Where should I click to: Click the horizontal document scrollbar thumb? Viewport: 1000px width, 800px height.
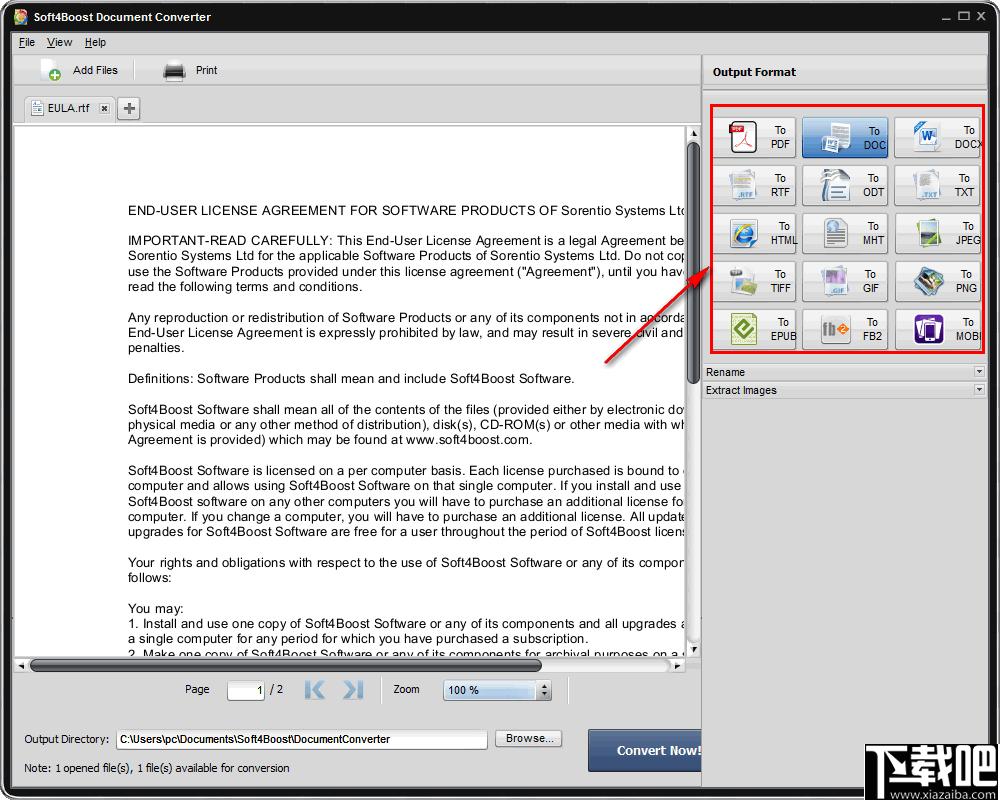click(286, 665)
